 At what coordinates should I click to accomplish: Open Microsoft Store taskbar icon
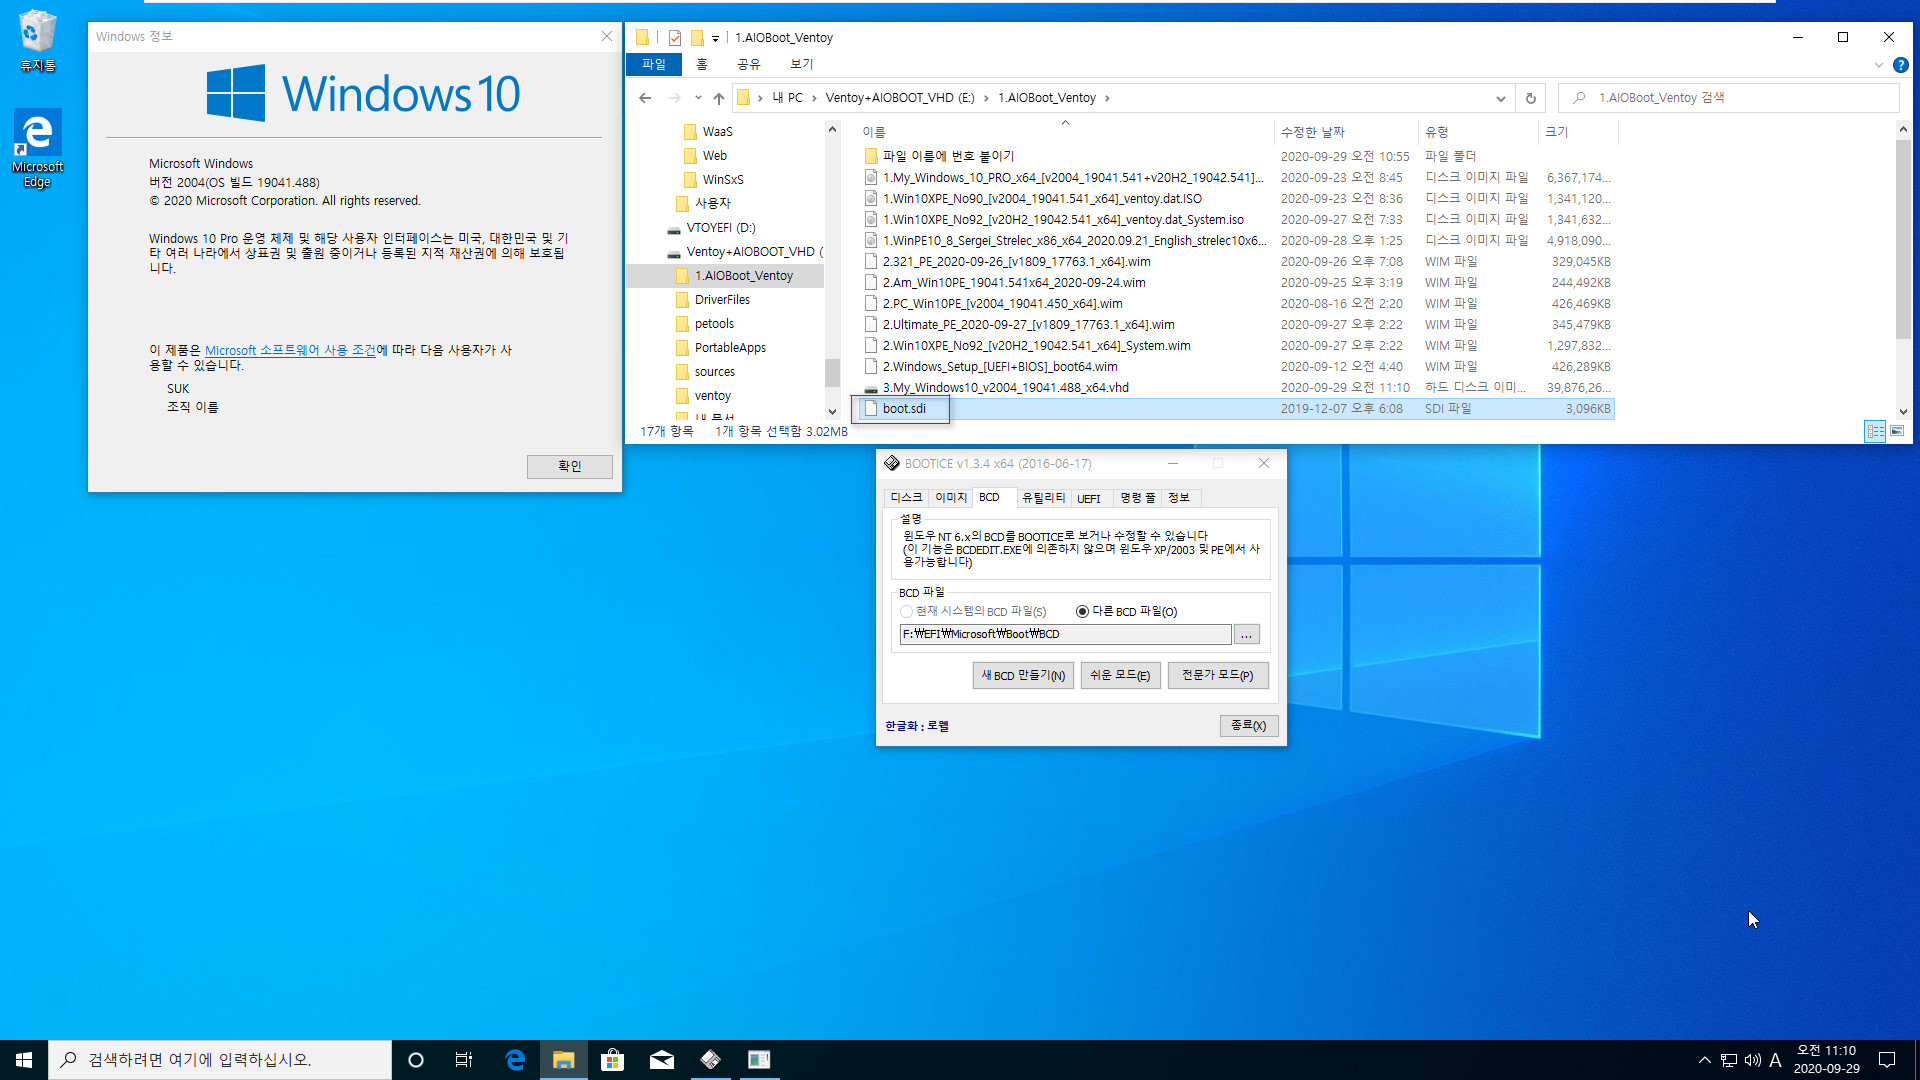[x=612, y=1060]
